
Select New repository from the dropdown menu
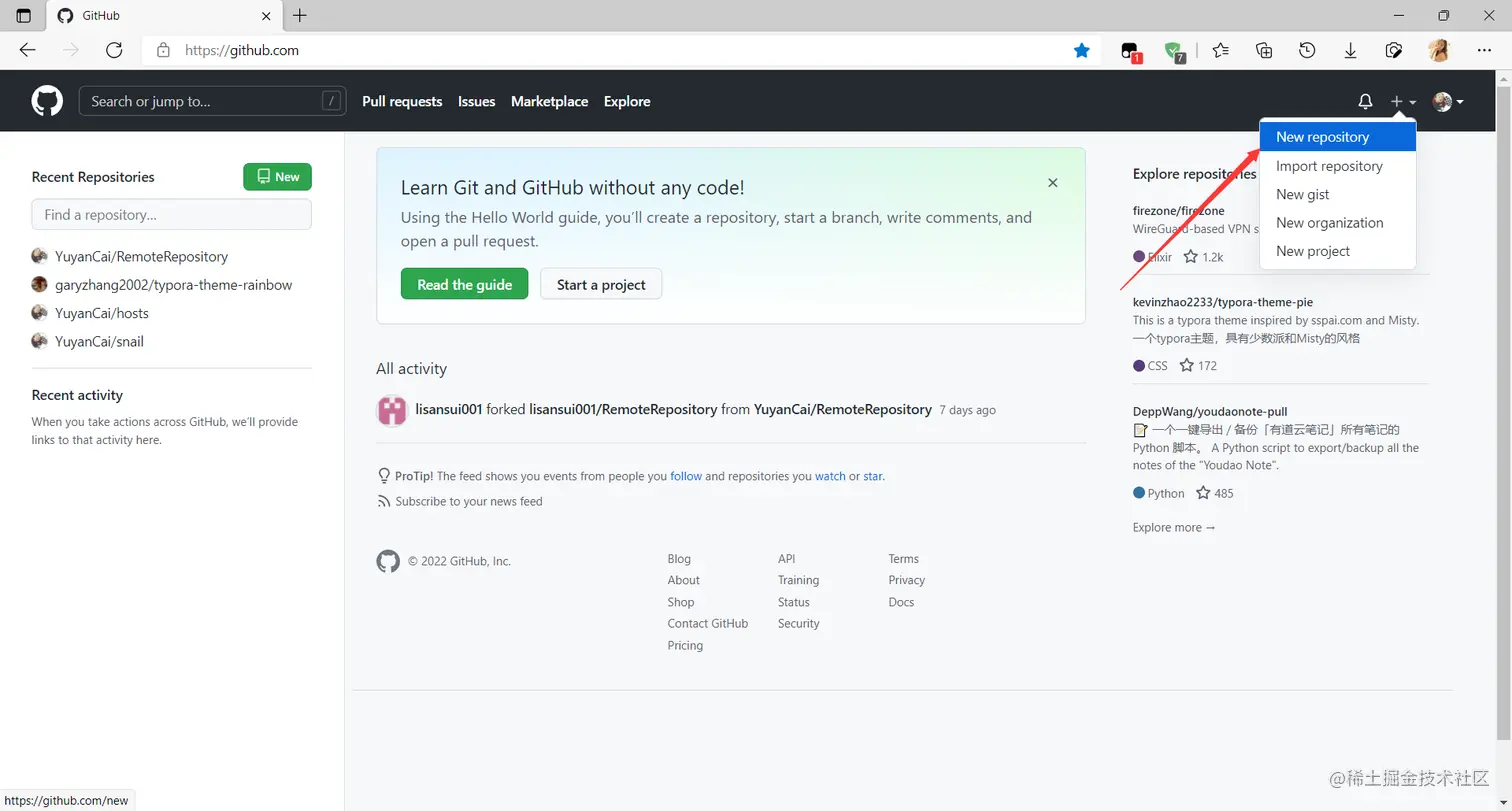(x=1338, y=137)
